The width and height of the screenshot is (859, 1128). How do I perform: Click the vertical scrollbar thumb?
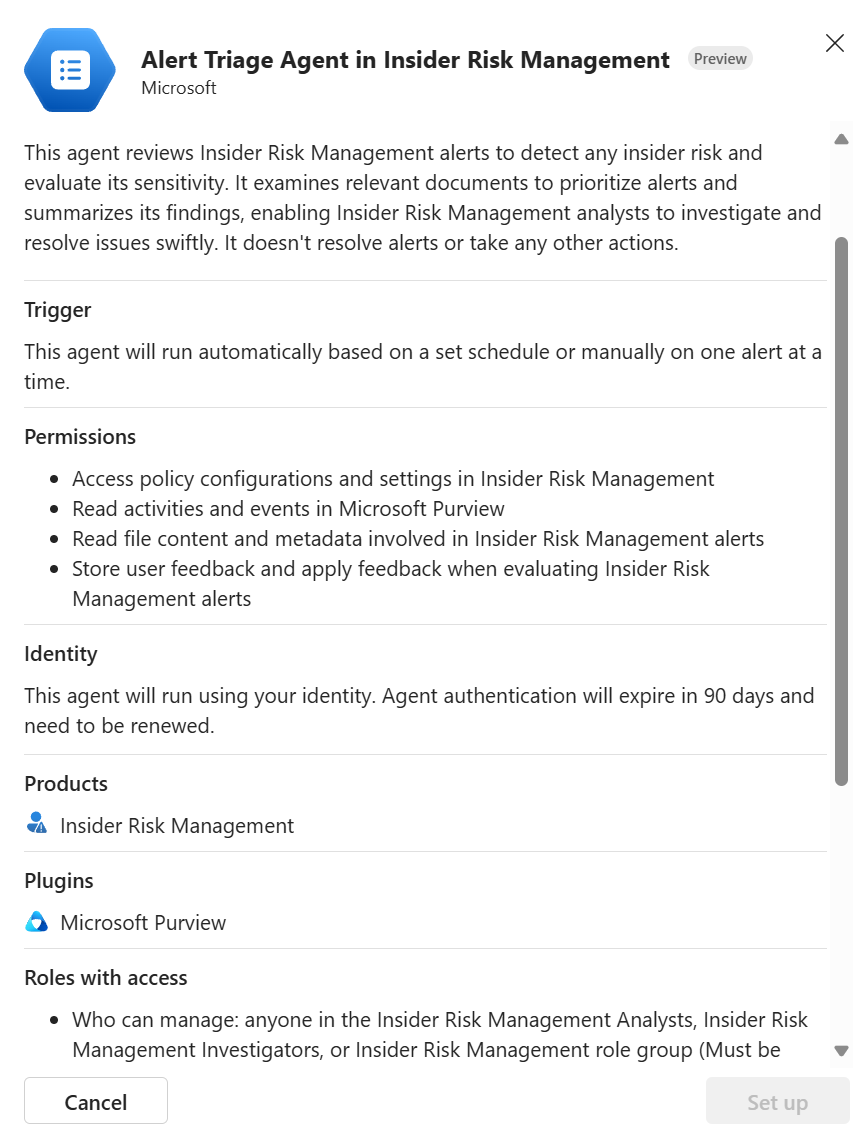(841, 510)
